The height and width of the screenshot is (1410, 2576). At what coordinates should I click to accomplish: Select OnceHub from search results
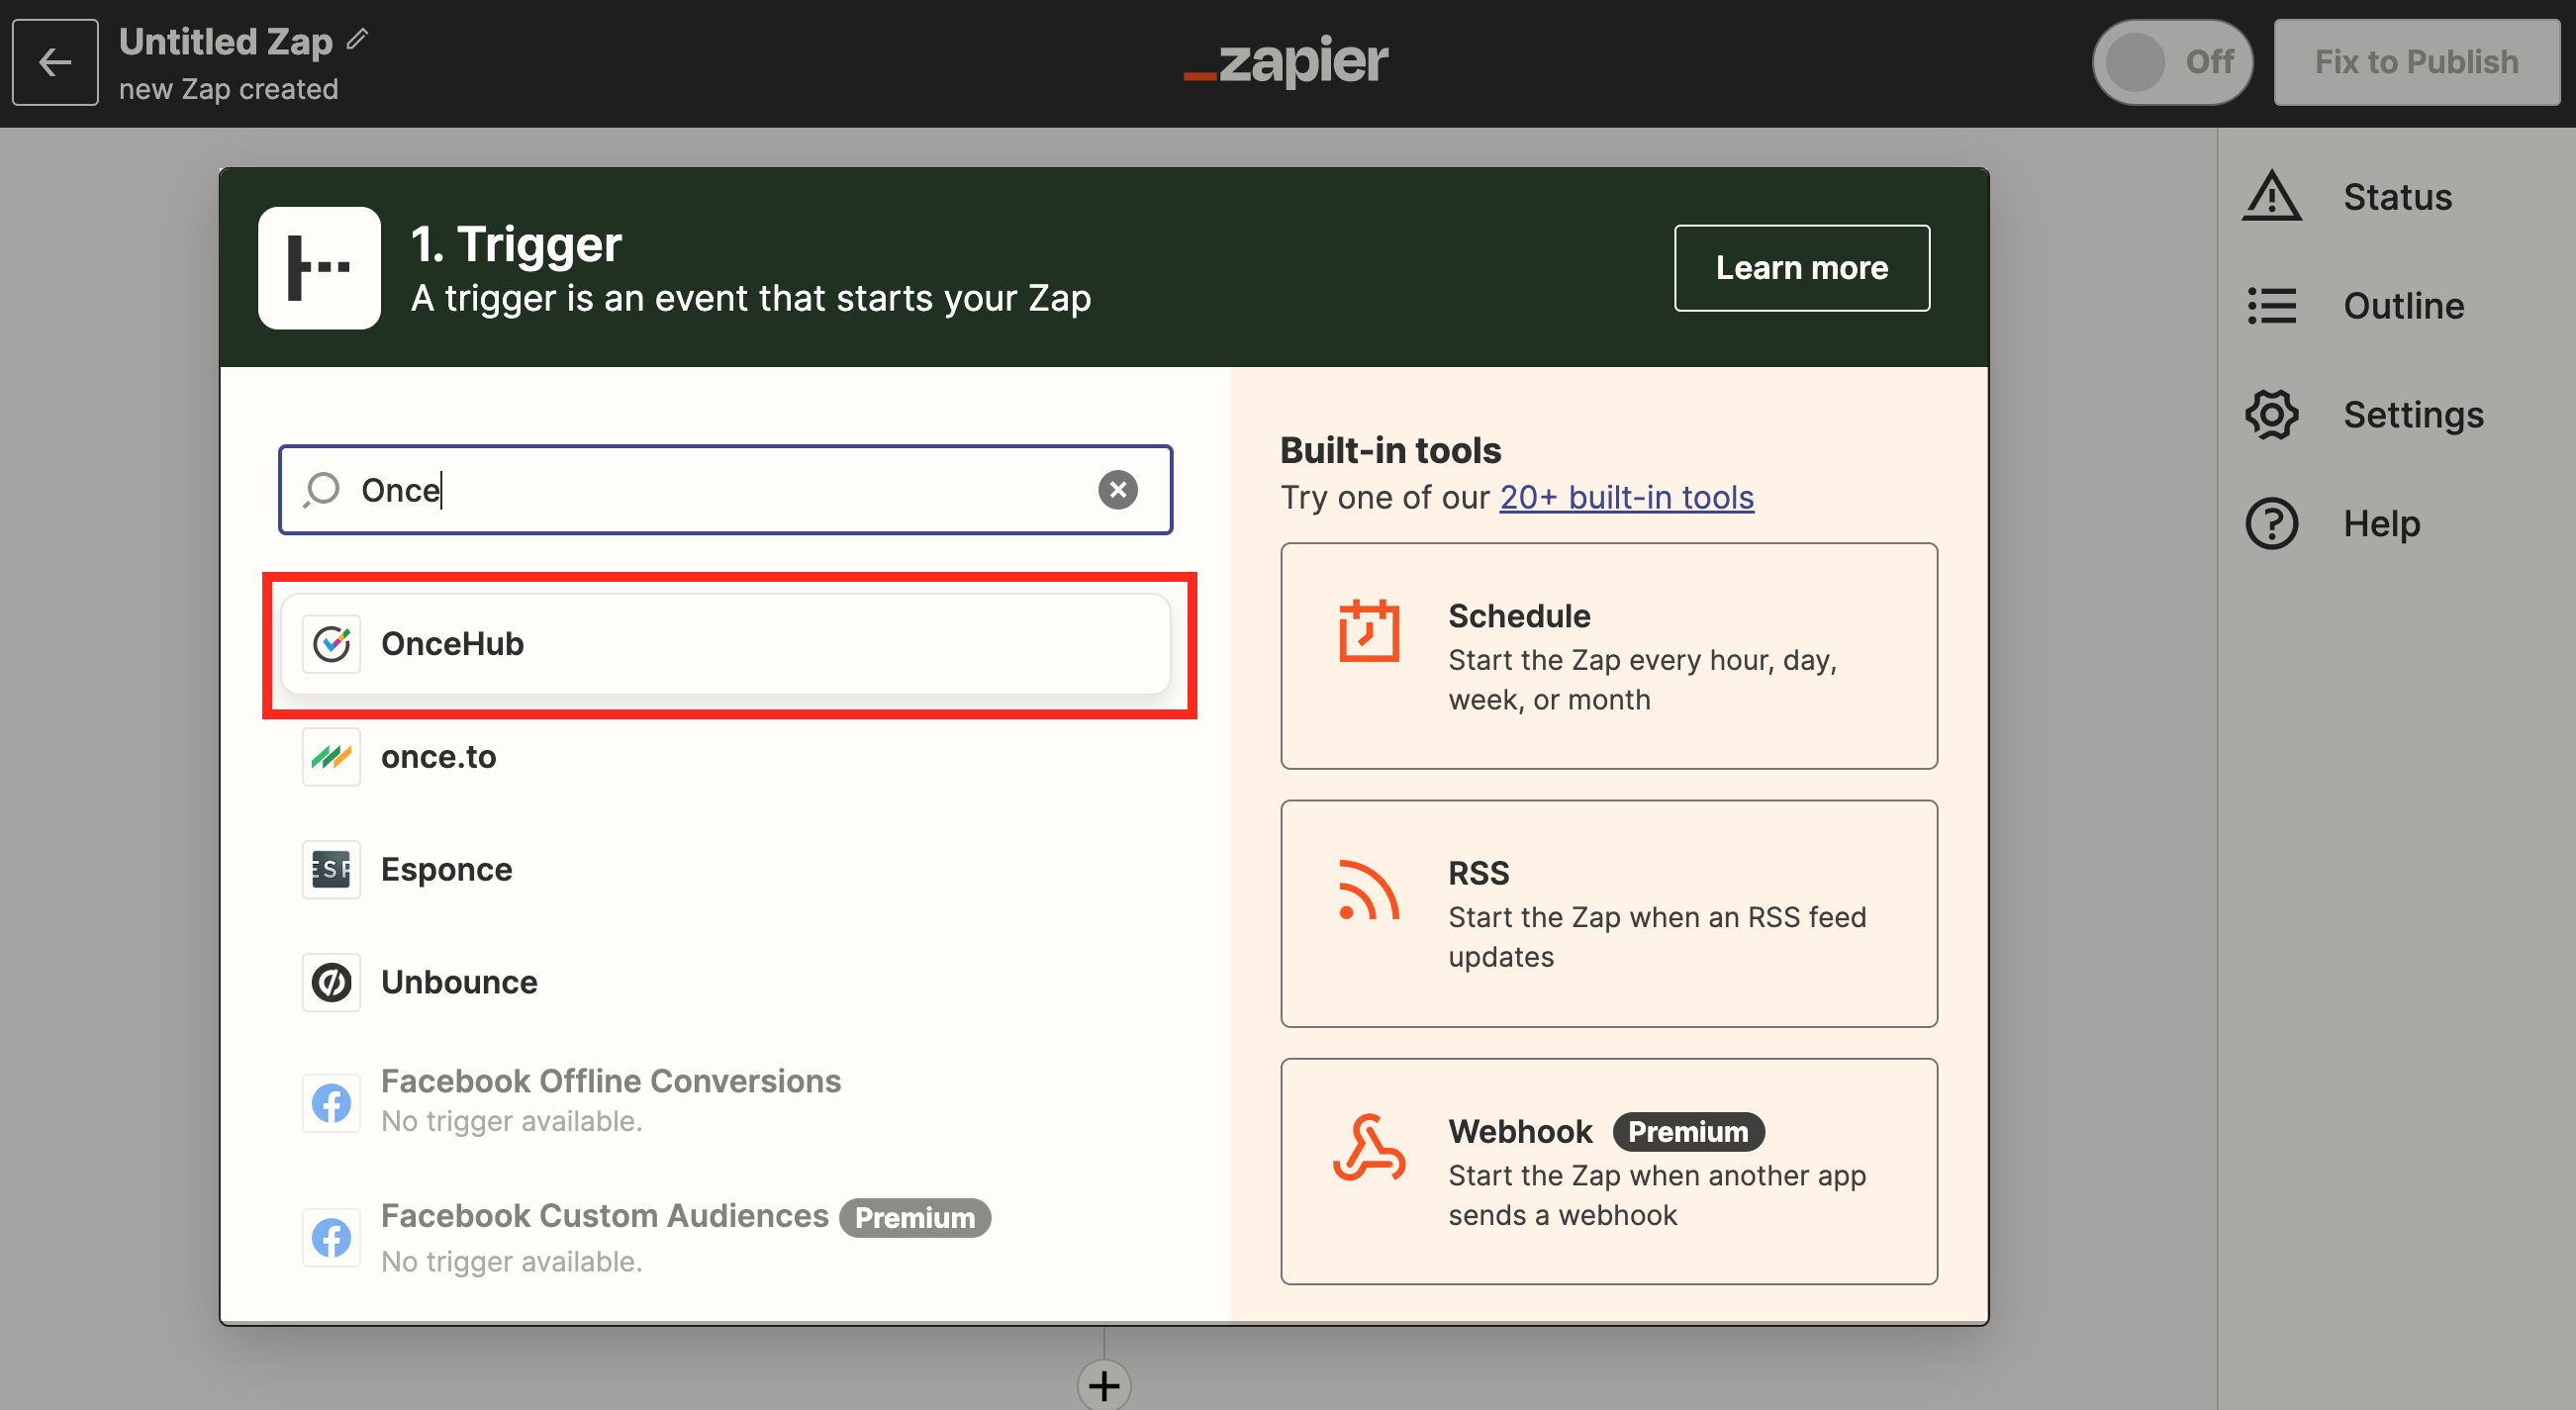click(x=725, y=644)
